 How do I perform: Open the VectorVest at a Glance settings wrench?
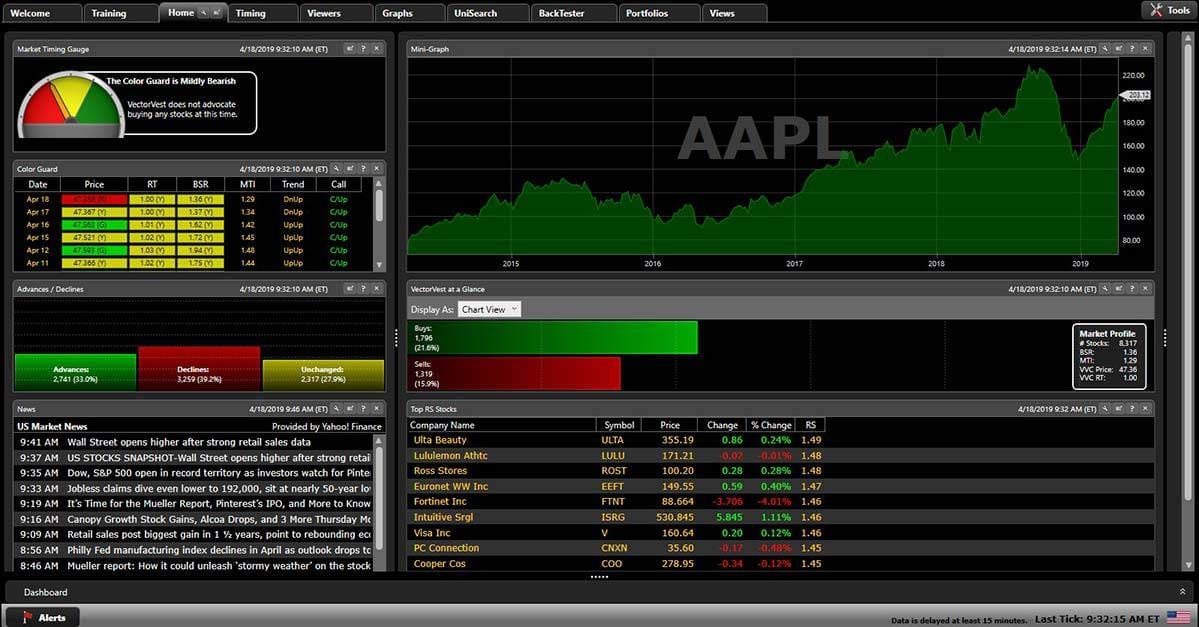(x=1105, y=288)
